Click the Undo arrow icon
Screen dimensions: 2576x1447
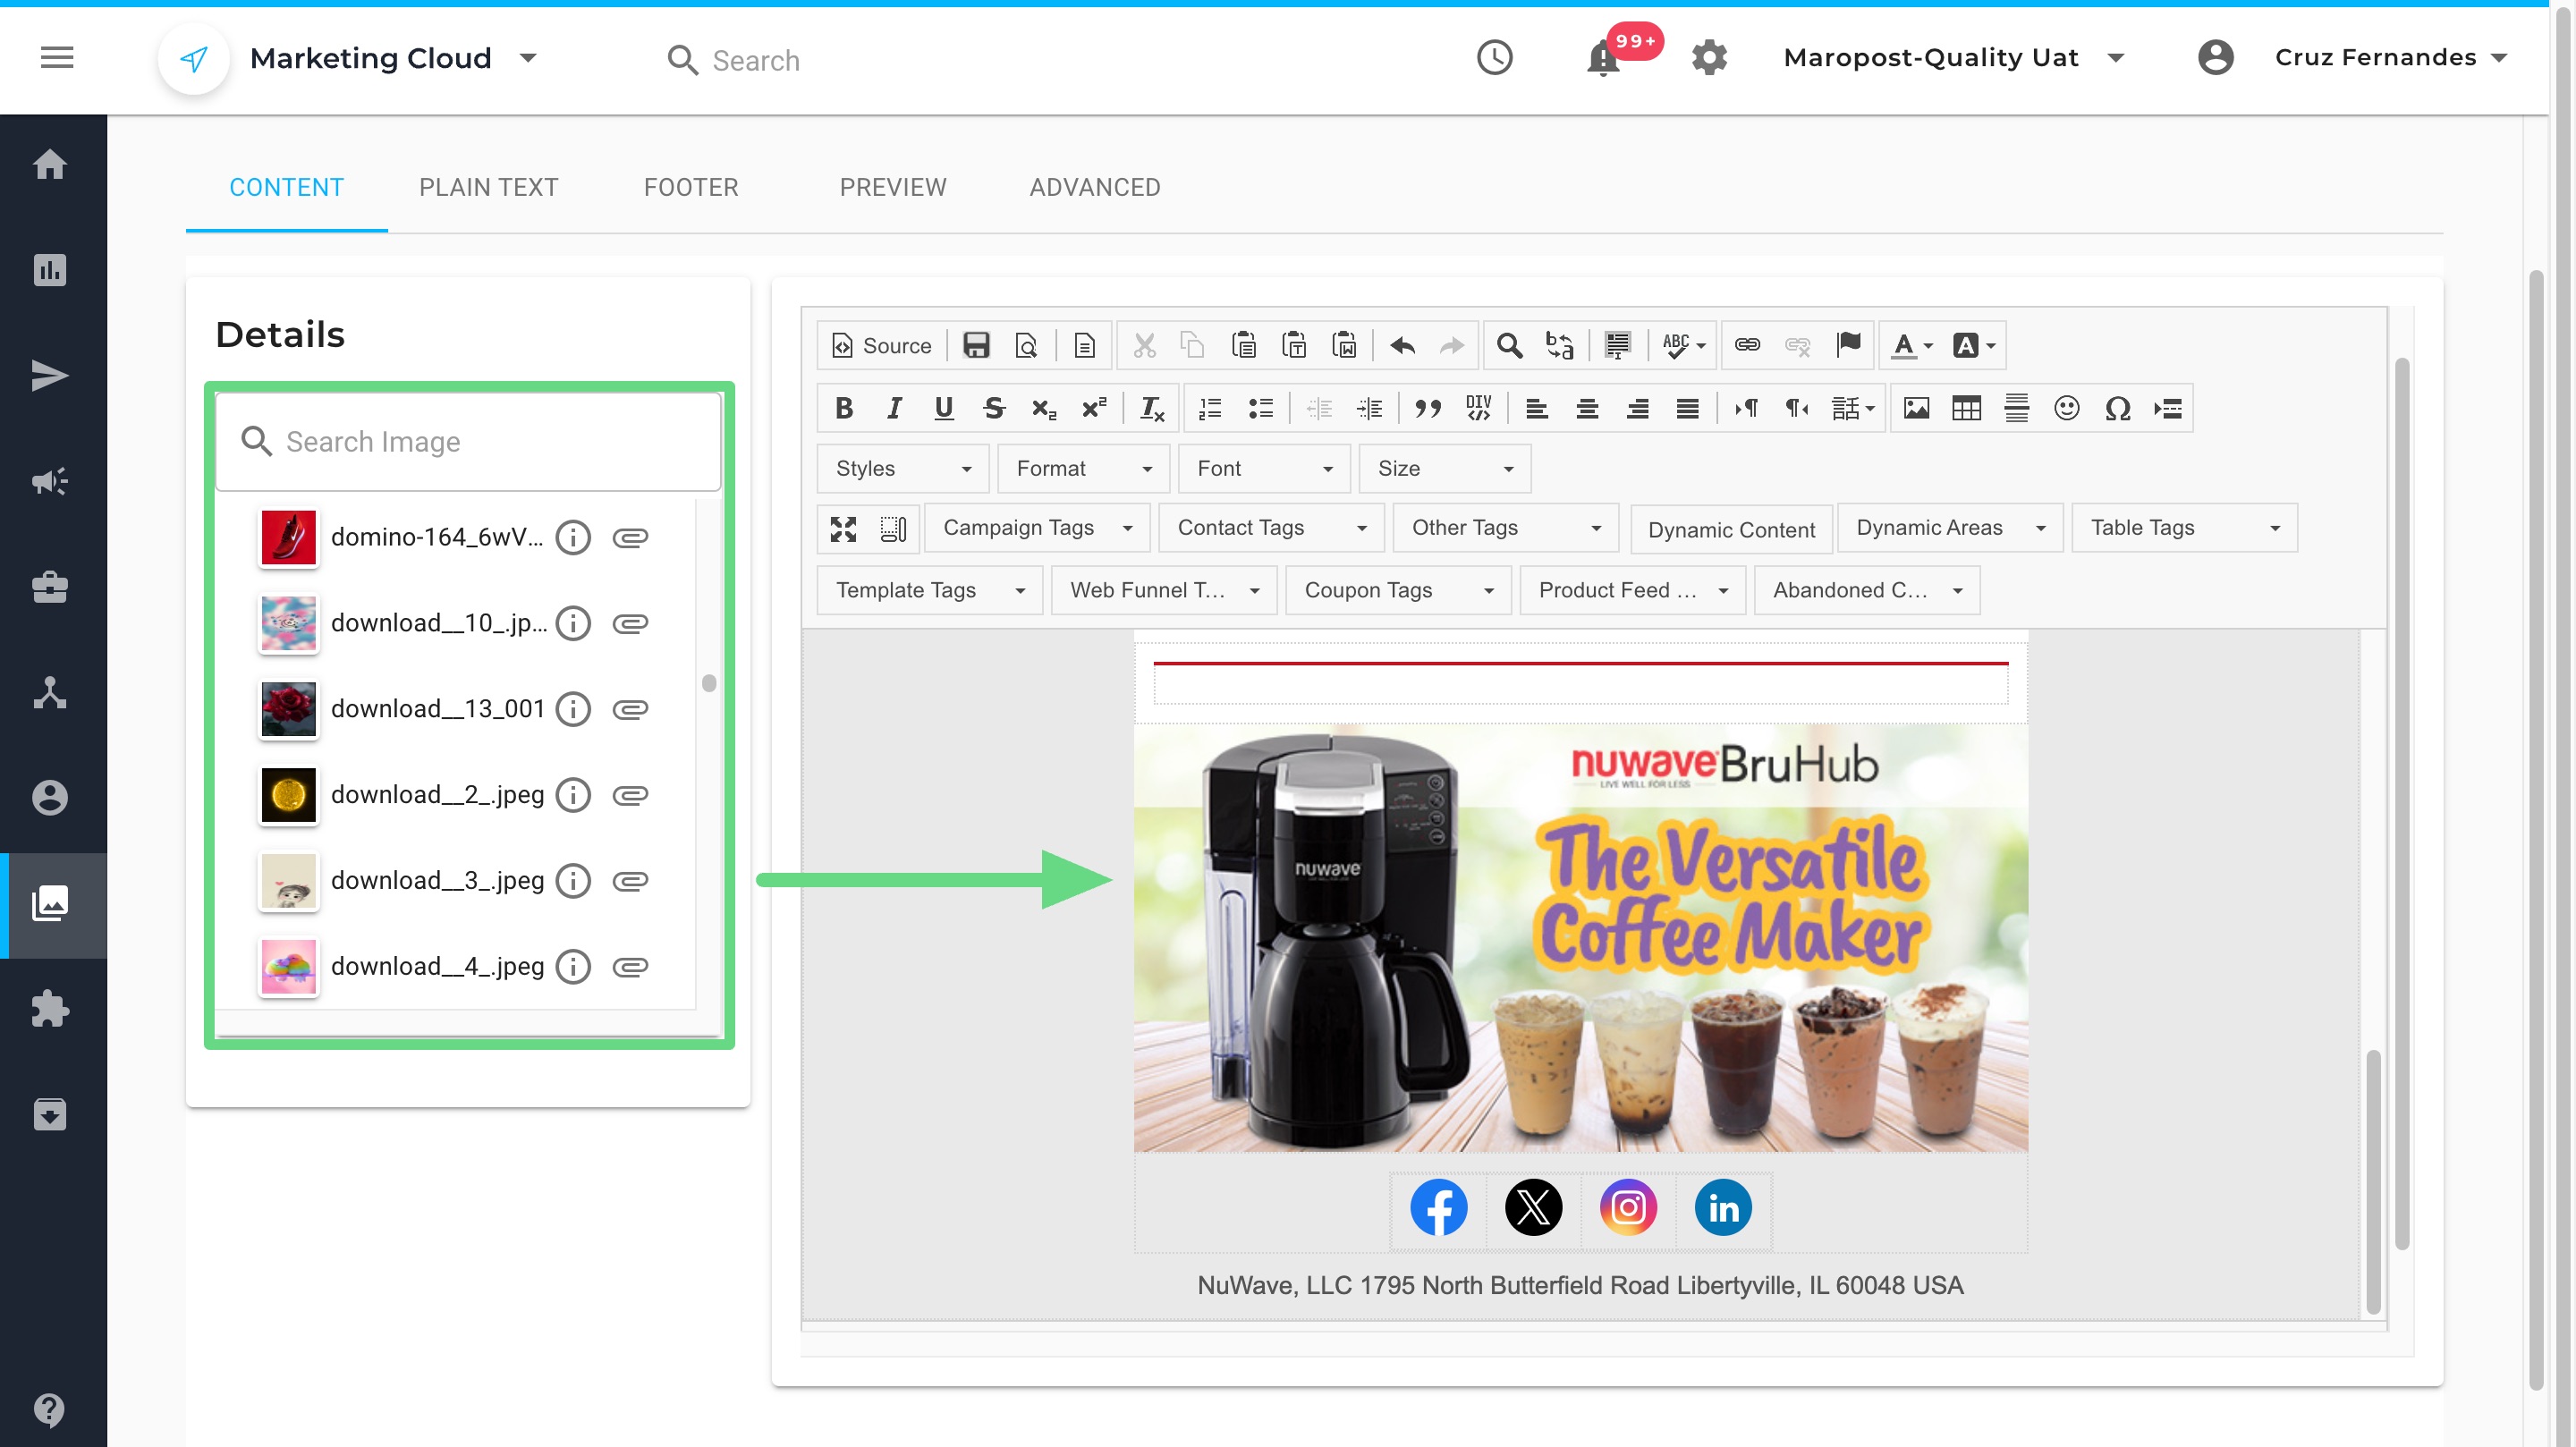click(1402, 346)
